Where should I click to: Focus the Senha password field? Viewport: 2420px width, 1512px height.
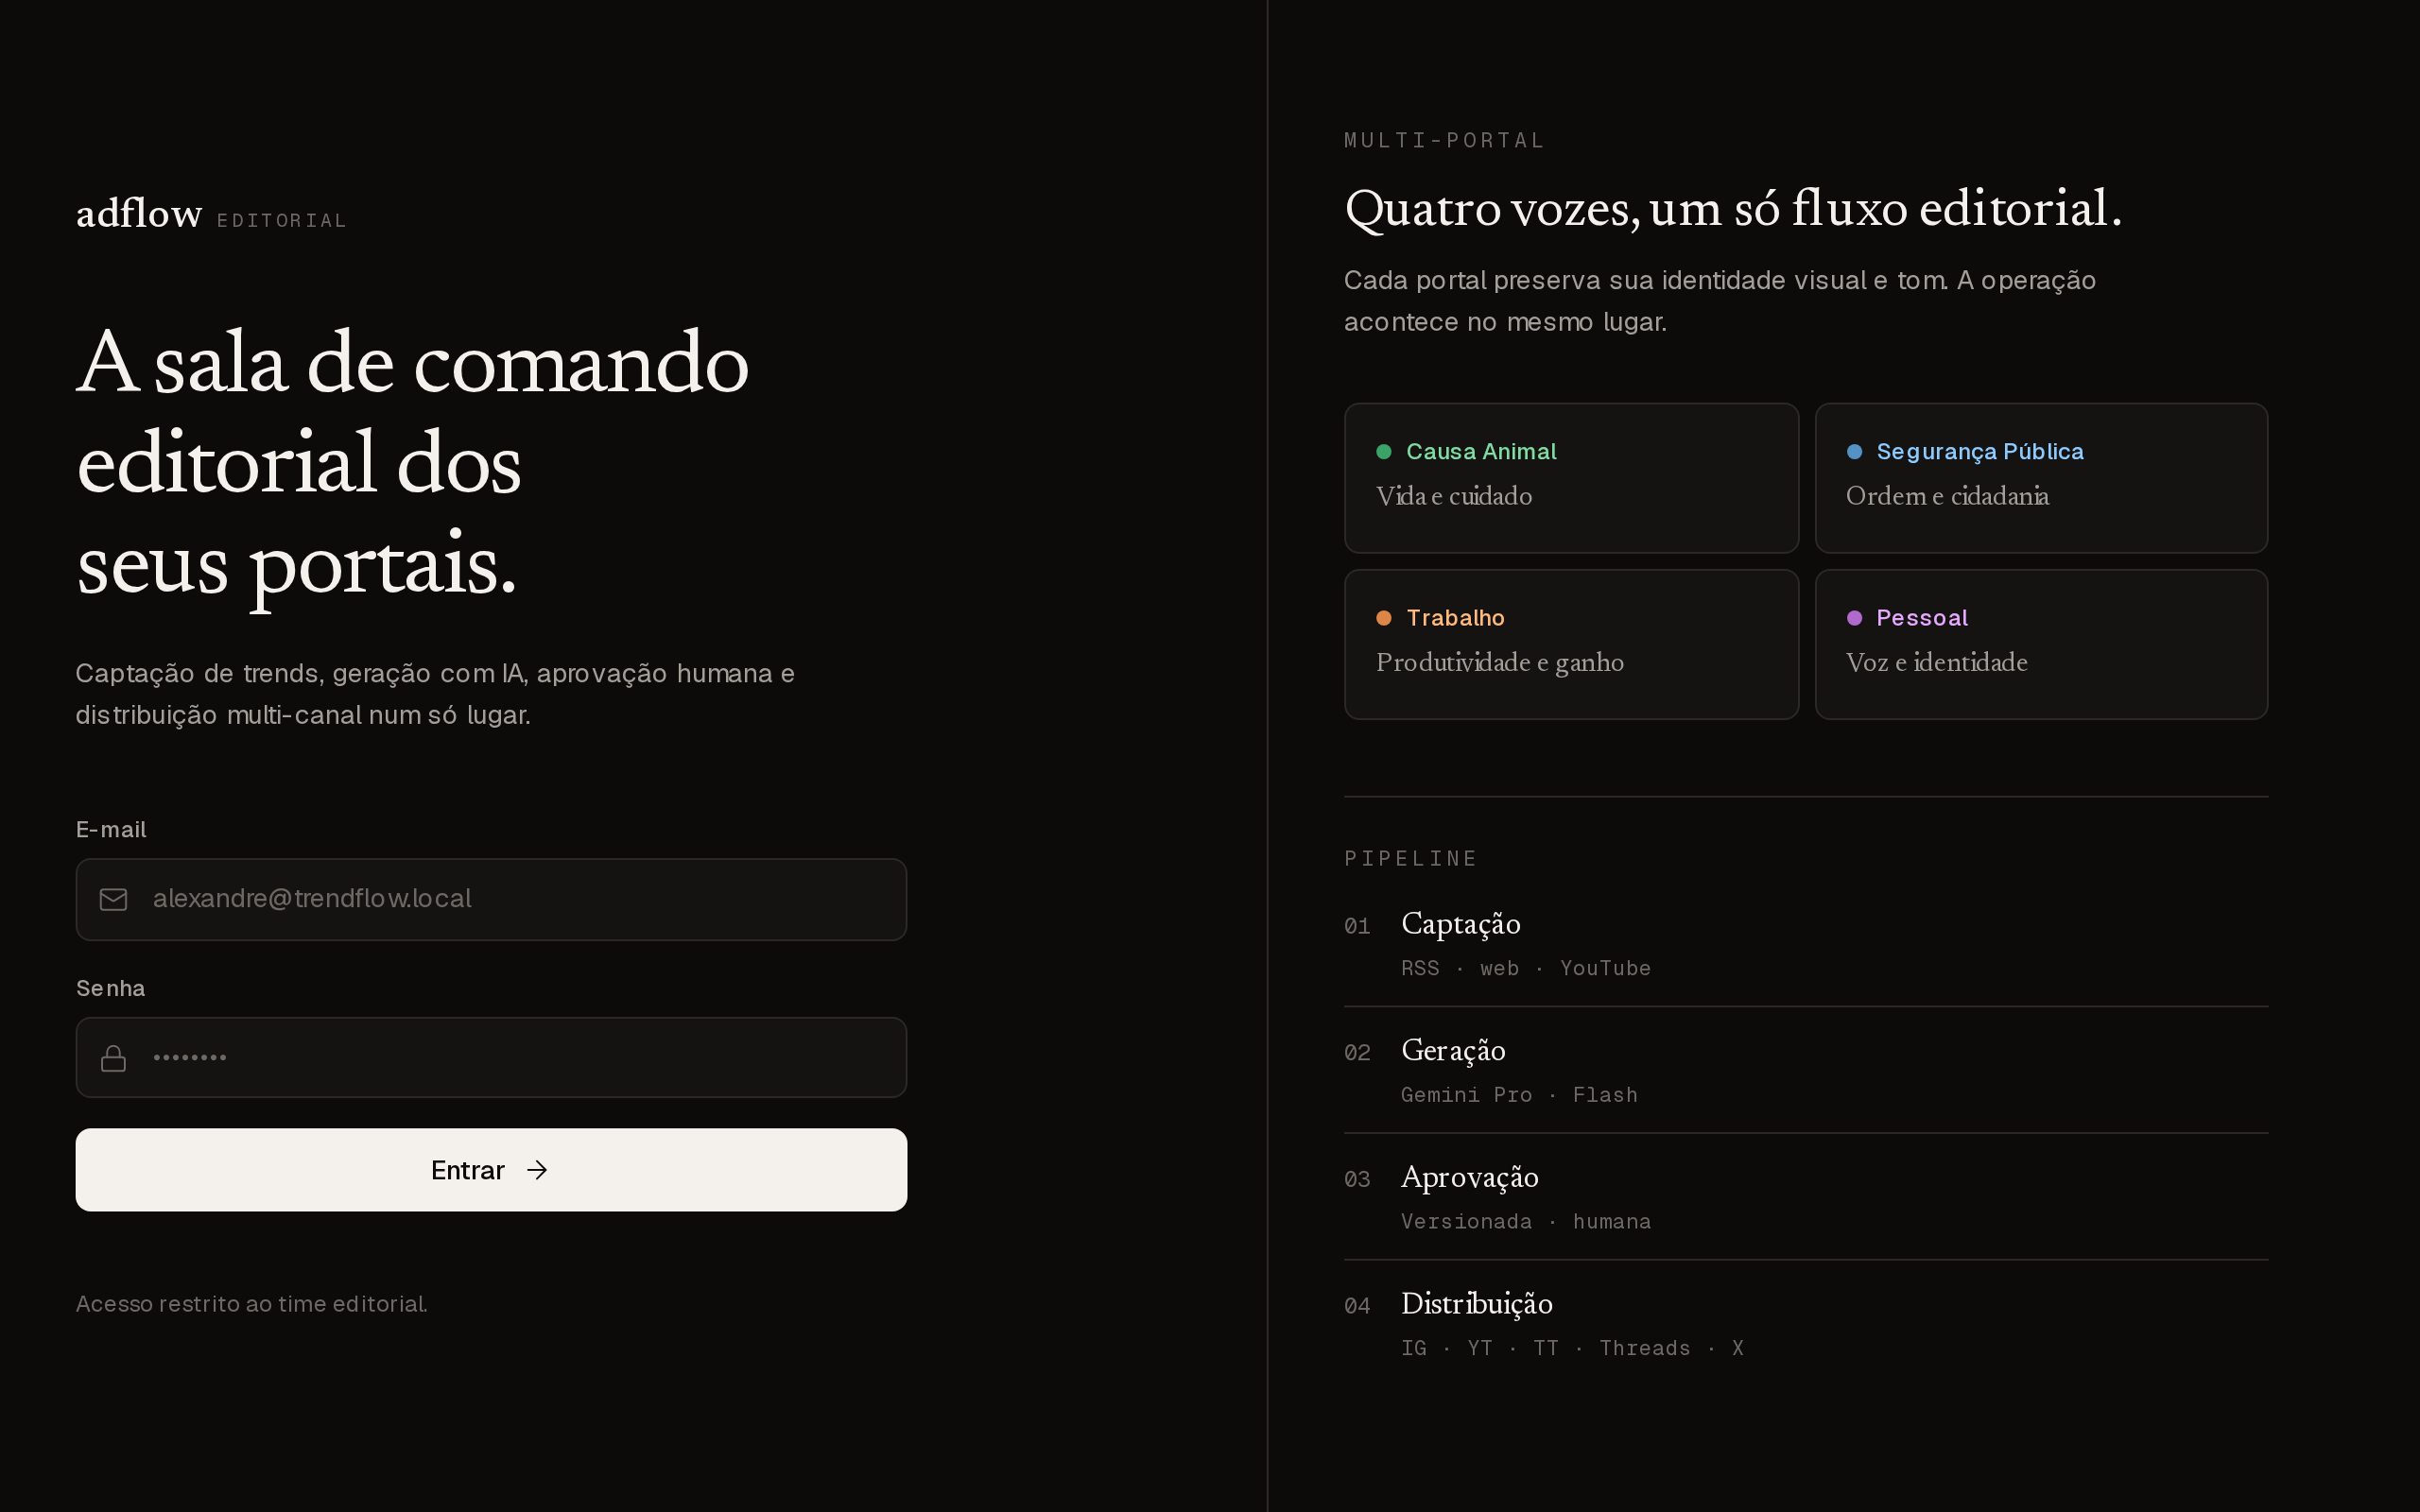point(491,1058)
